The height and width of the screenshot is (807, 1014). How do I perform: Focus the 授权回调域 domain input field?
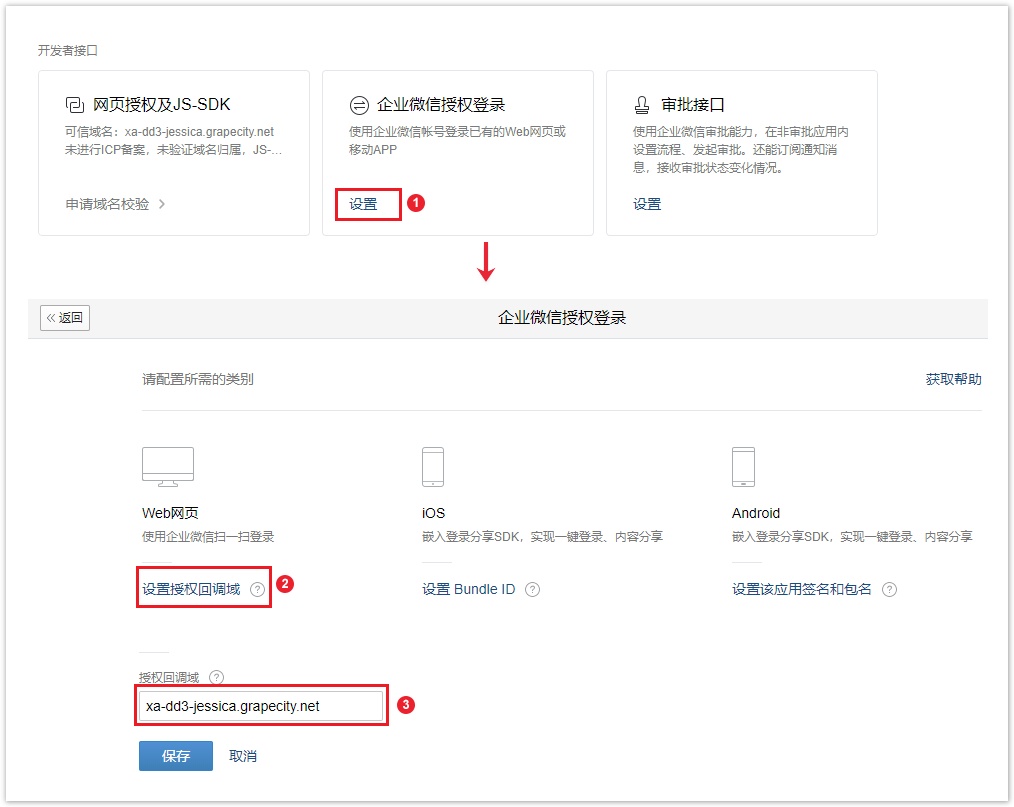pyautogui.click(x=261, y=705)
